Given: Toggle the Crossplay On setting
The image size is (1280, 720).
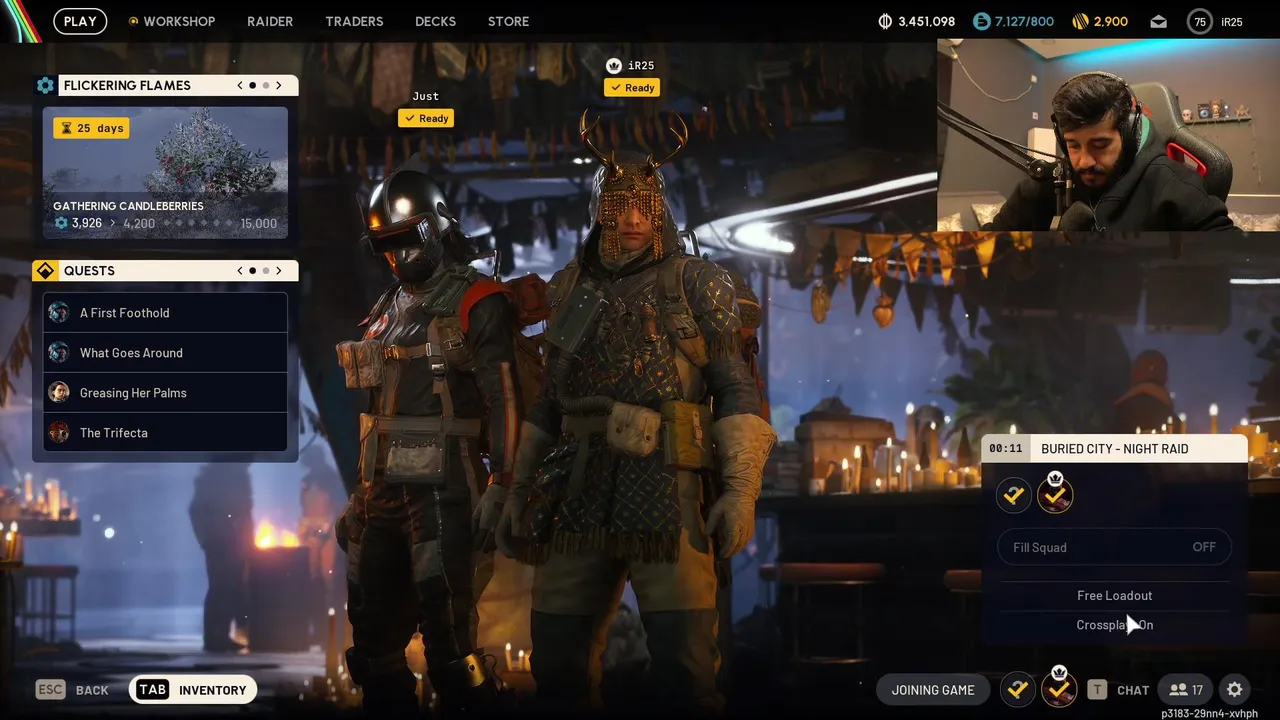Looking at the screenshot, I should pyautogui.click(x=1114, y=625).
